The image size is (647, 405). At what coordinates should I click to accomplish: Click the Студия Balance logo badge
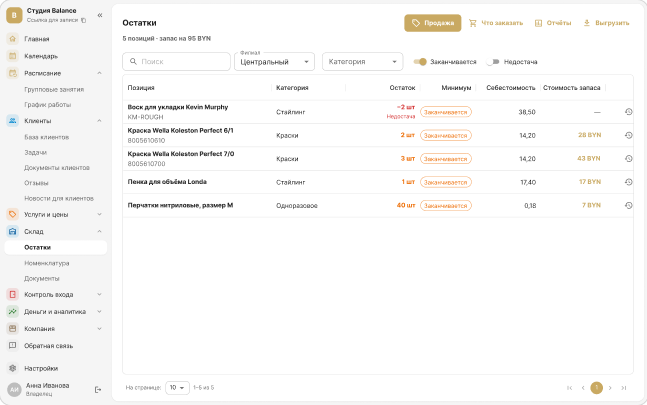tap(14, 15)
